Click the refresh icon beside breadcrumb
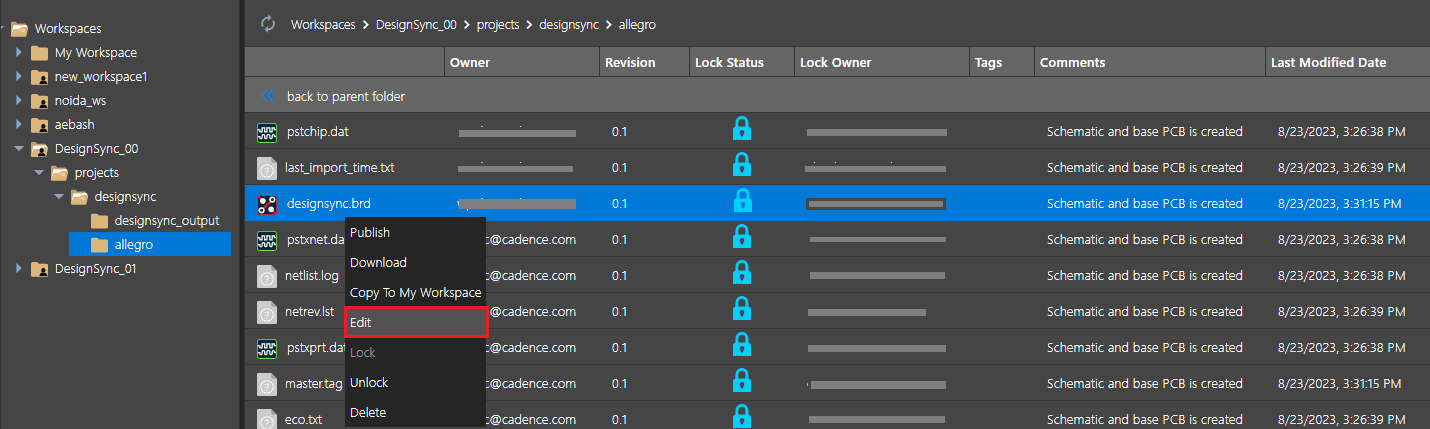This screenshot has height=429, width=1430. click(268, 23)
